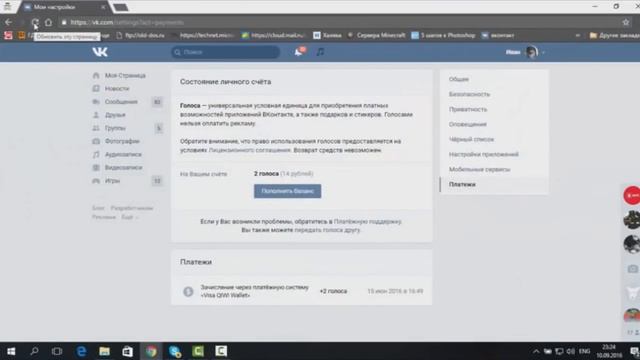Open the music note icon in header
This screenshot has width=640, height=360.
pyautogui.click(x=320, y=52)
